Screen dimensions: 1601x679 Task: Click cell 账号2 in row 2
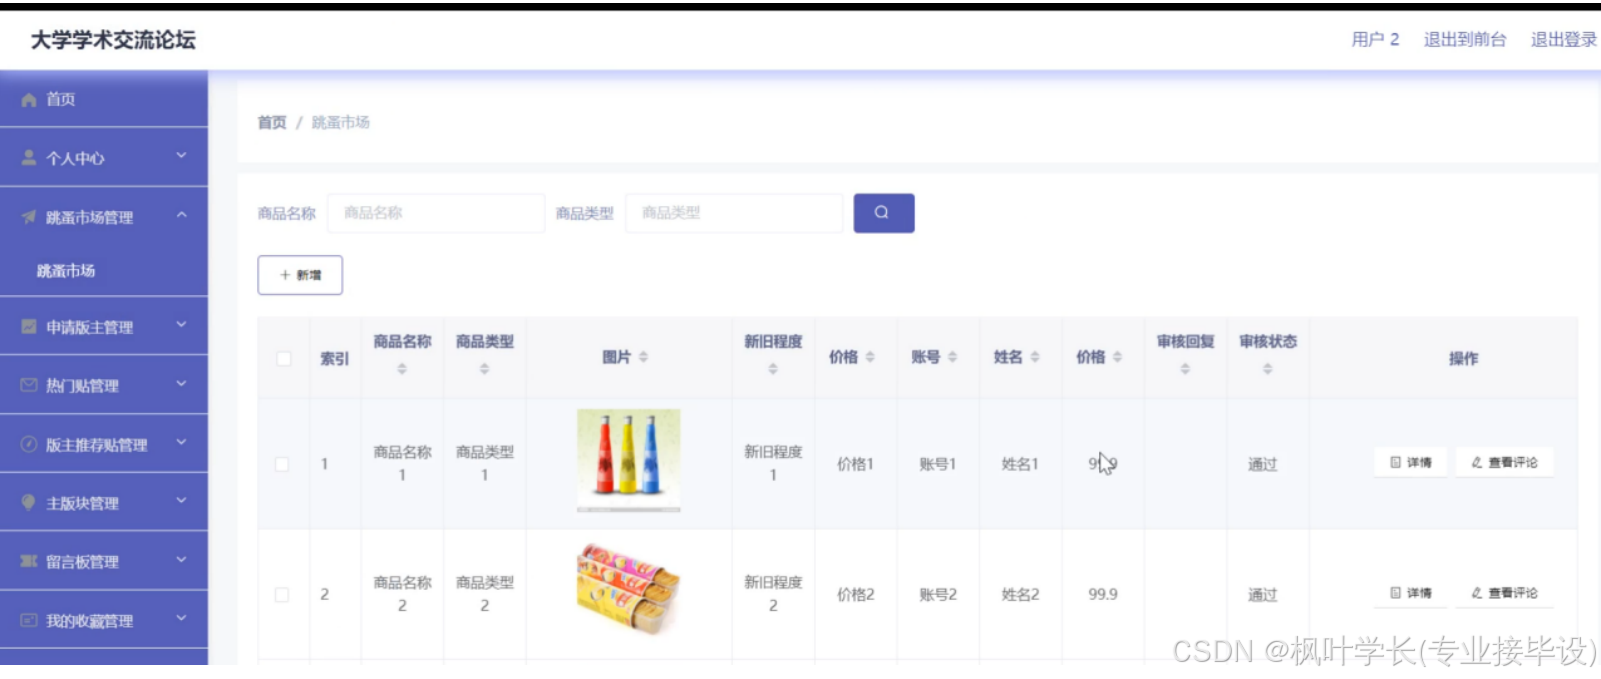click(x=938, y=594)
